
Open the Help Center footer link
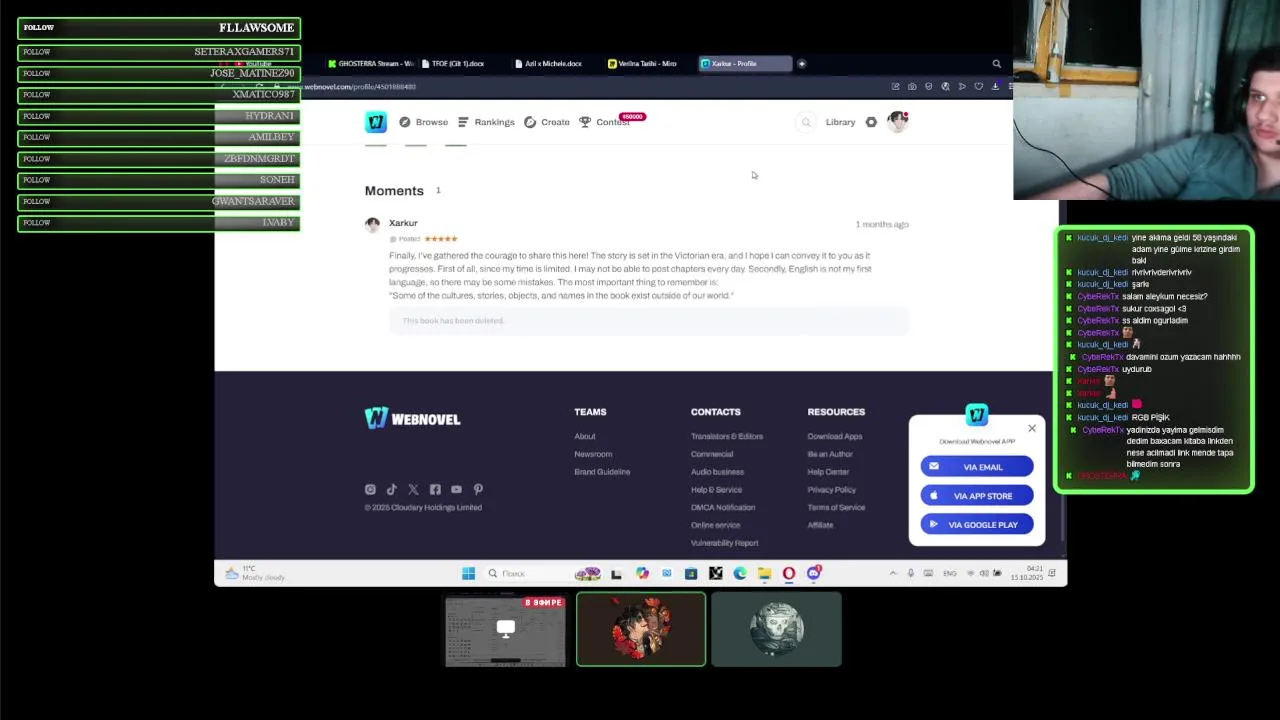[828, 472]
